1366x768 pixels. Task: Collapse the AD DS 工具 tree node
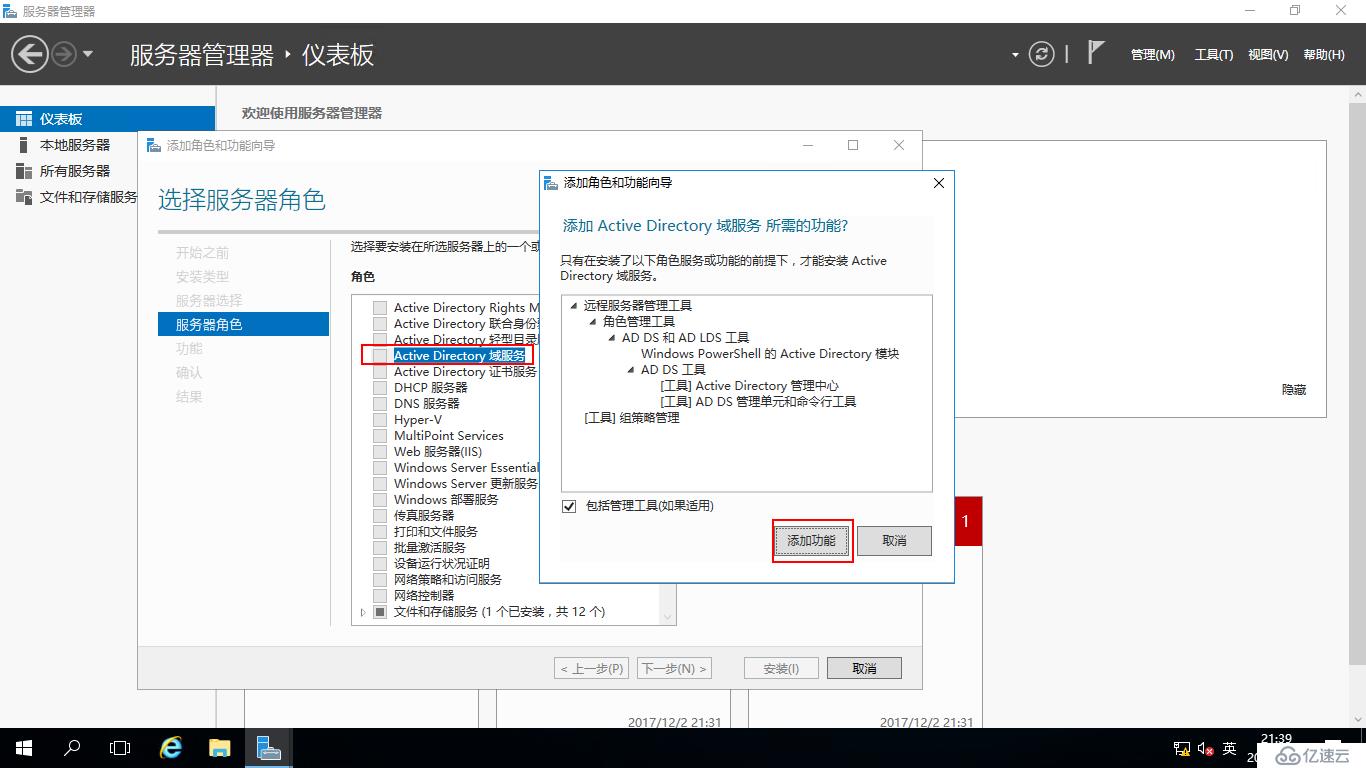click(630, 370)
